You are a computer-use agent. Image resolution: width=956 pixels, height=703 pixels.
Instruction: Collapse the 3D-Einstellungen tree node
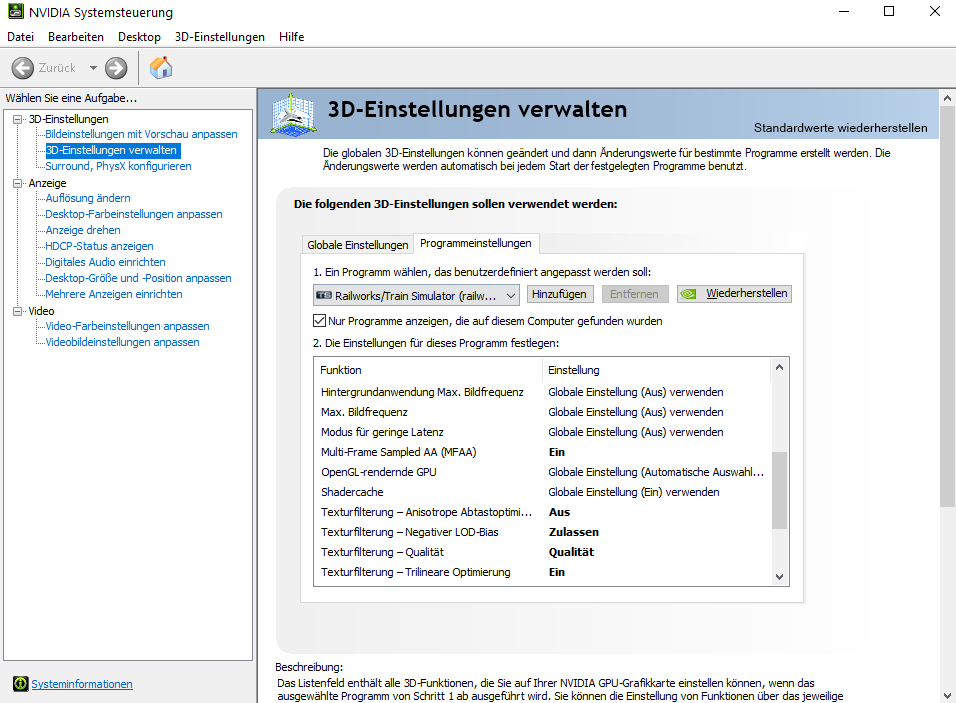[x=17, y=119]
